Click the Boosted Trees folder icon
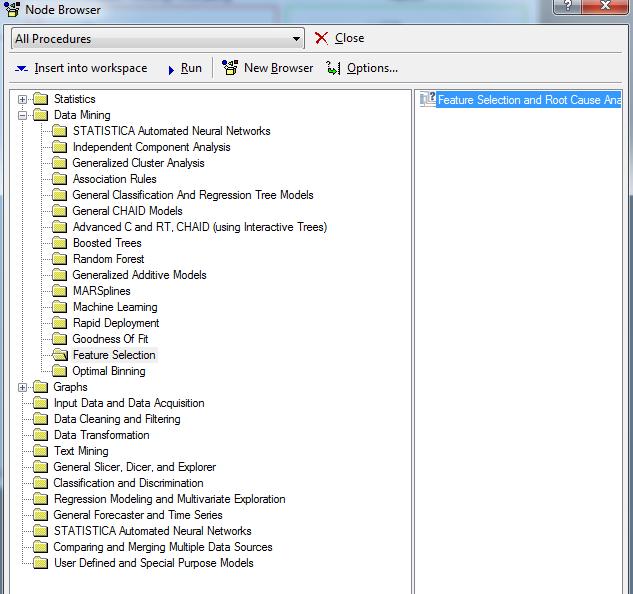The image size is (633, 594). (x=59, y=243)
